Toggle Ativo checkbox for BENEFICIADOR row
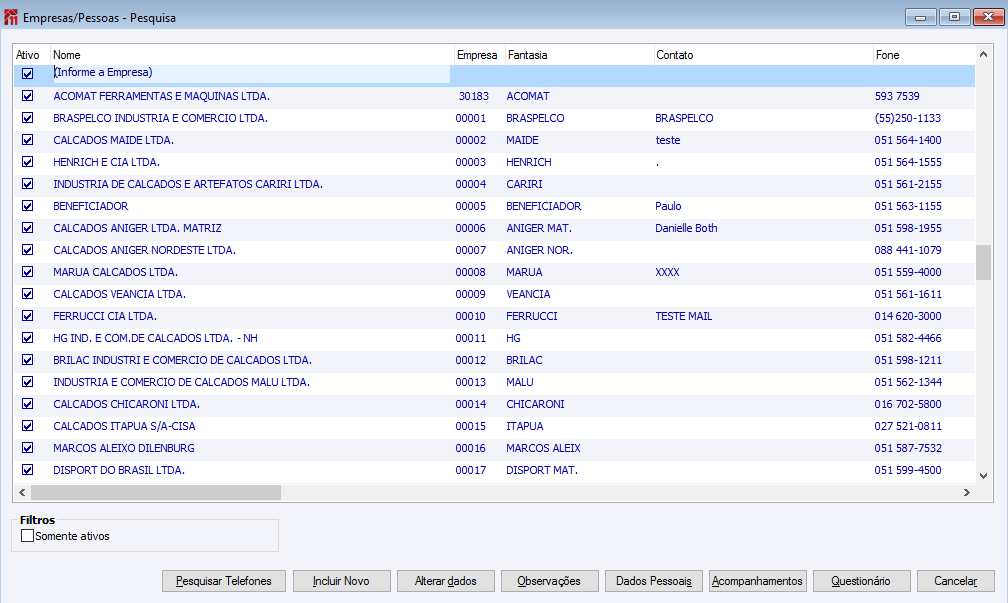 pyautogui.click(x=28, y=206)
